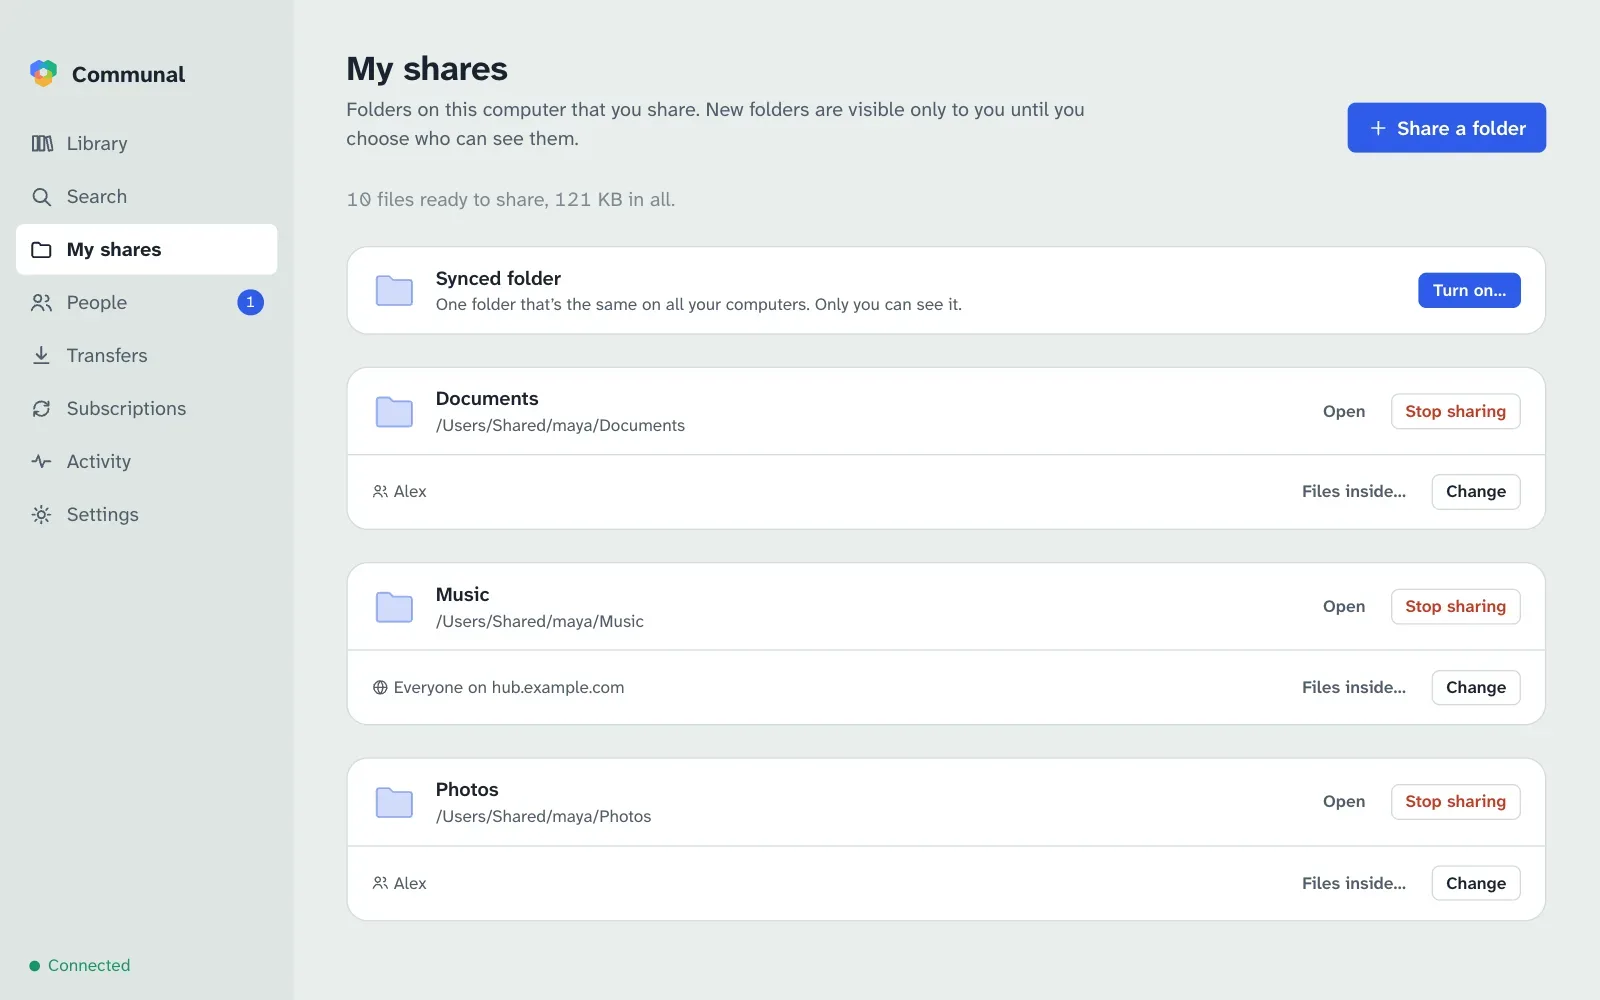The image size is (1600, 1000).
Task: Open the Library section
Action: 146,143
